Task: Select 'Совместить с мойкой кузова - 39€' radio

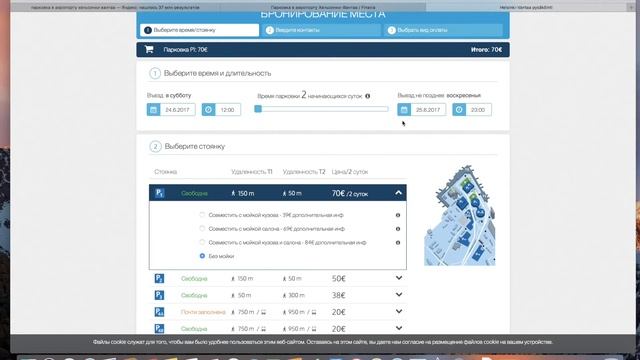Action: (202, 215)
